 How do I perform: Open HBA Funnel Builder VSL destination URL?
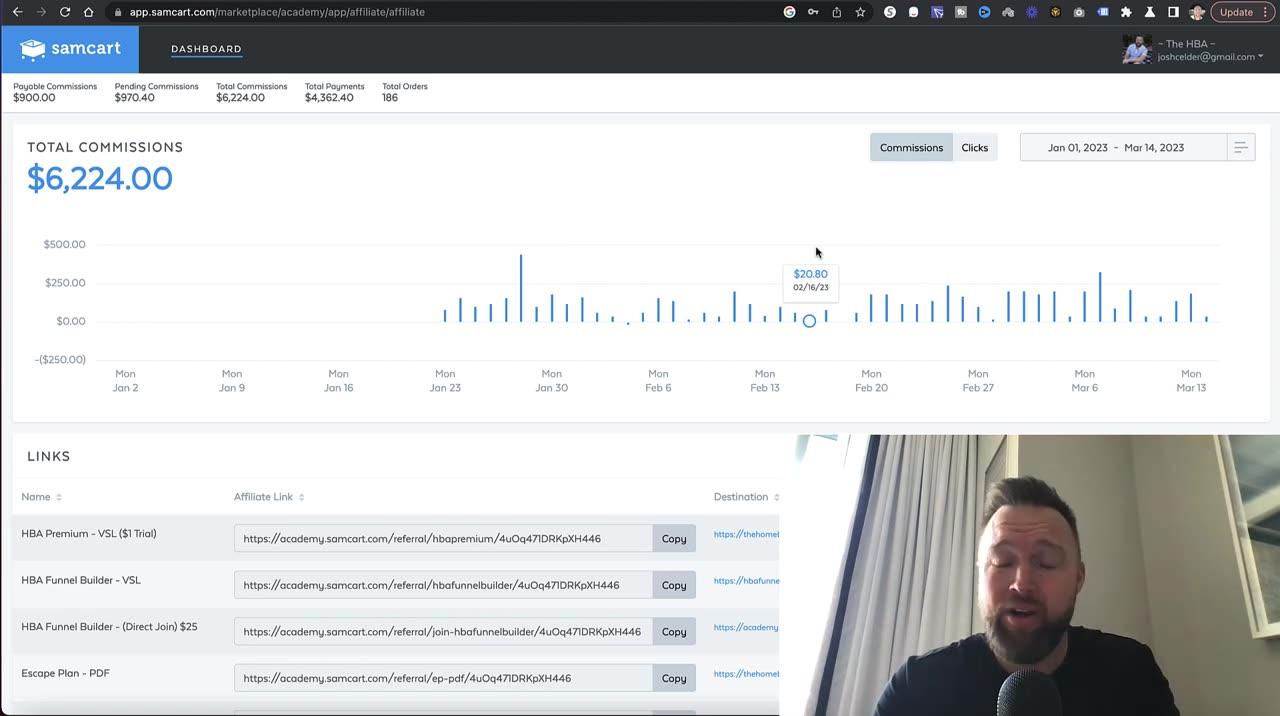pos(746,581)
